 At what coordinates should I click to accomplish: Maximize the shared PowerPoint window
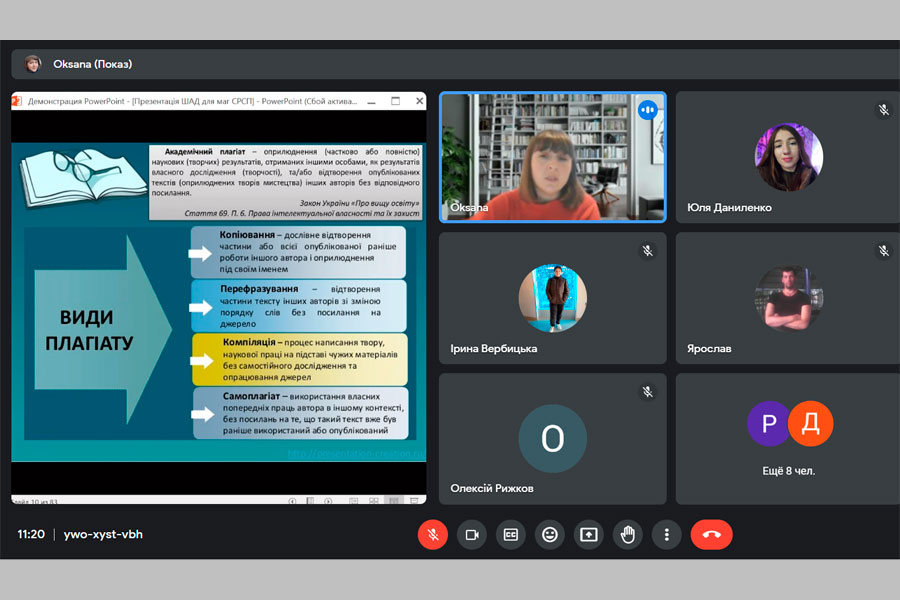click(x=395, y=101)
